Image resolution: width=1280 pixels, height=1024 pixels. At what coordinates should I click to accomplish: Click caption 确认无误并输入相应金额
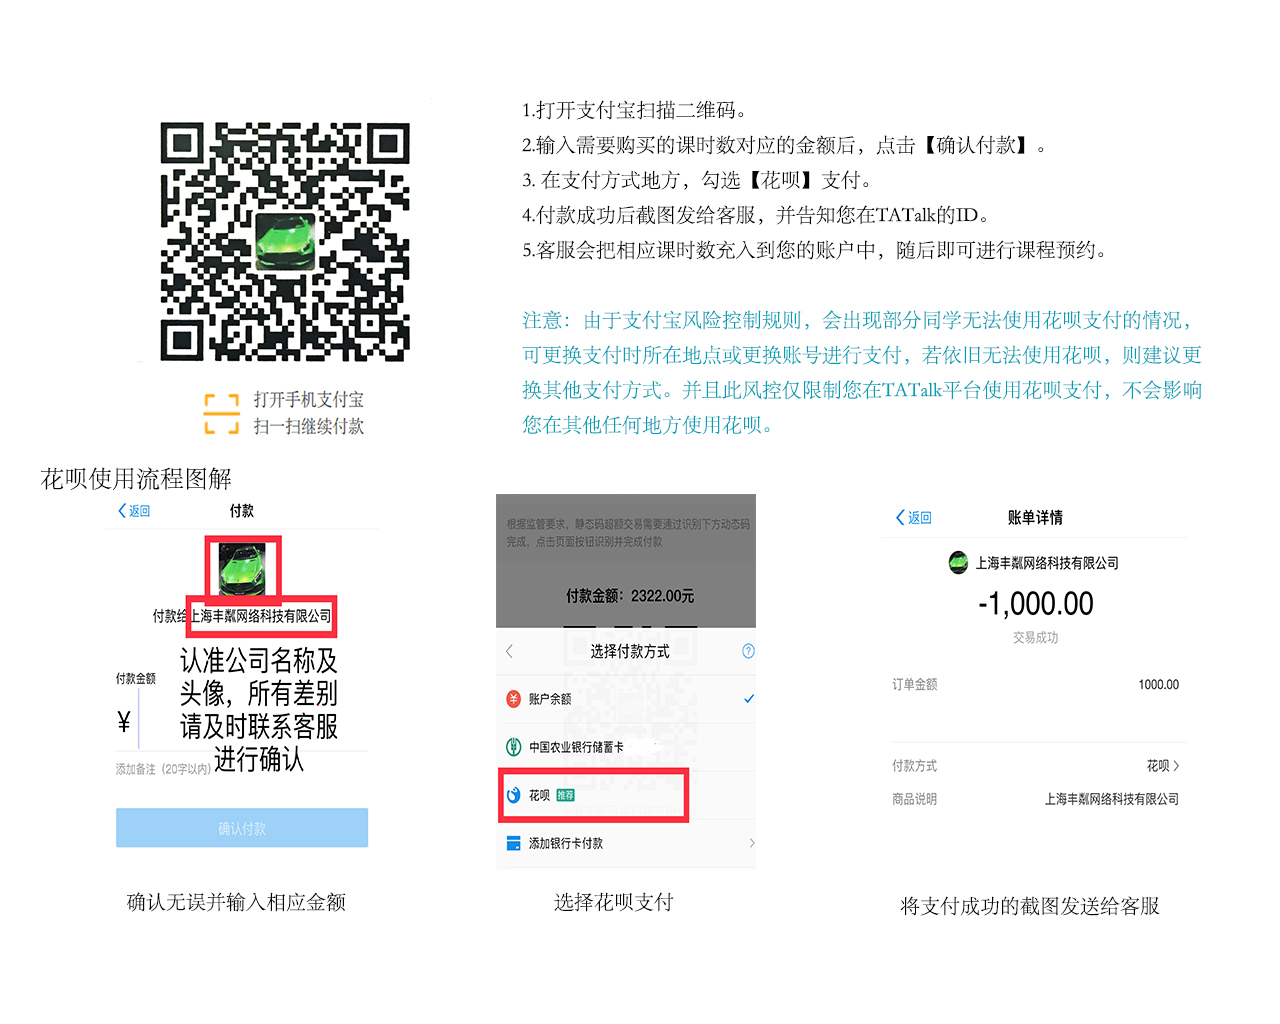[x=236, y=902]
